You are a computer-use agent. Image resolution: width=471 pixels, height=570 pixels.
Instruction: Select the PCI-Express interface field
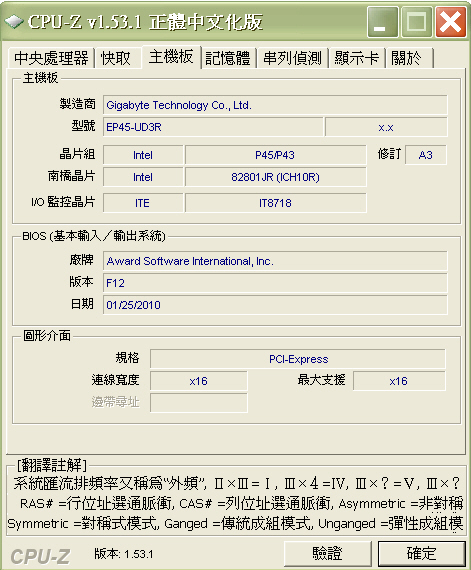click(298, 359)
